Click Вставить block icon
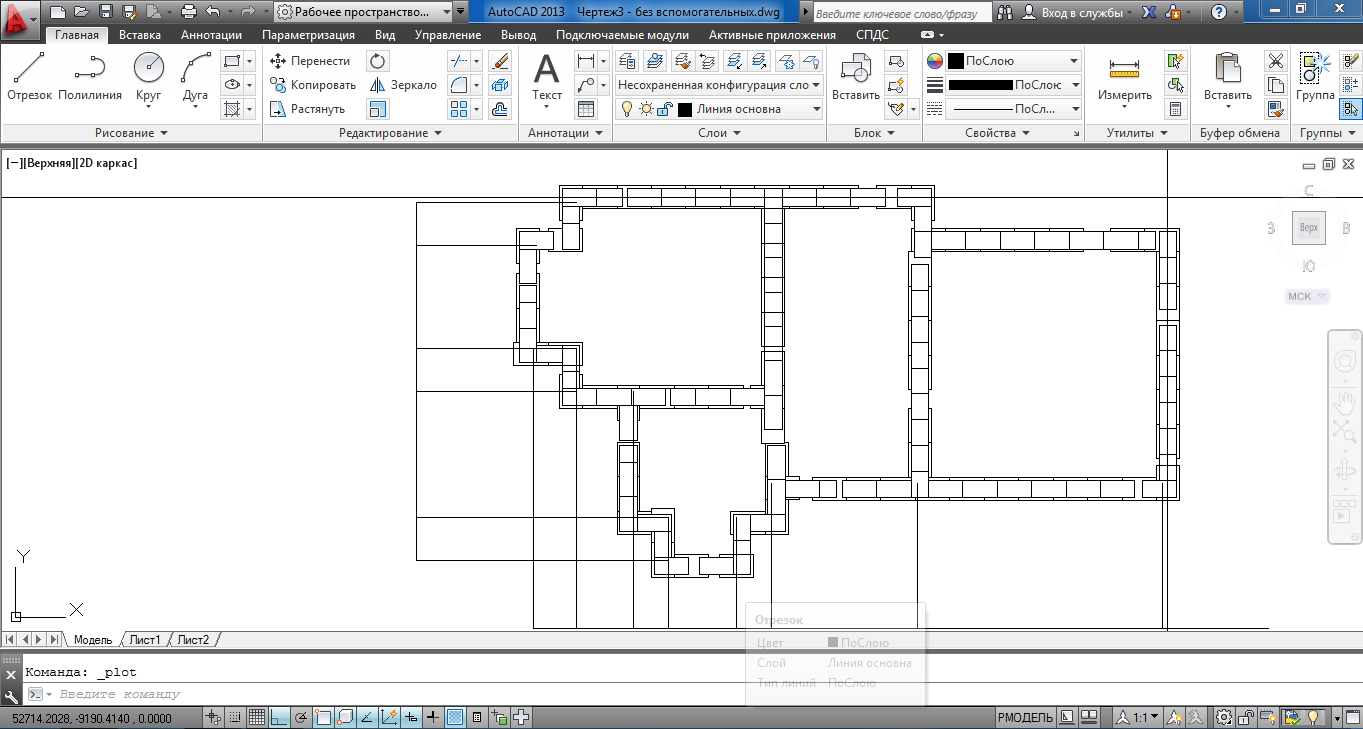Viewport: 1363px width, 729px height. 856,77
